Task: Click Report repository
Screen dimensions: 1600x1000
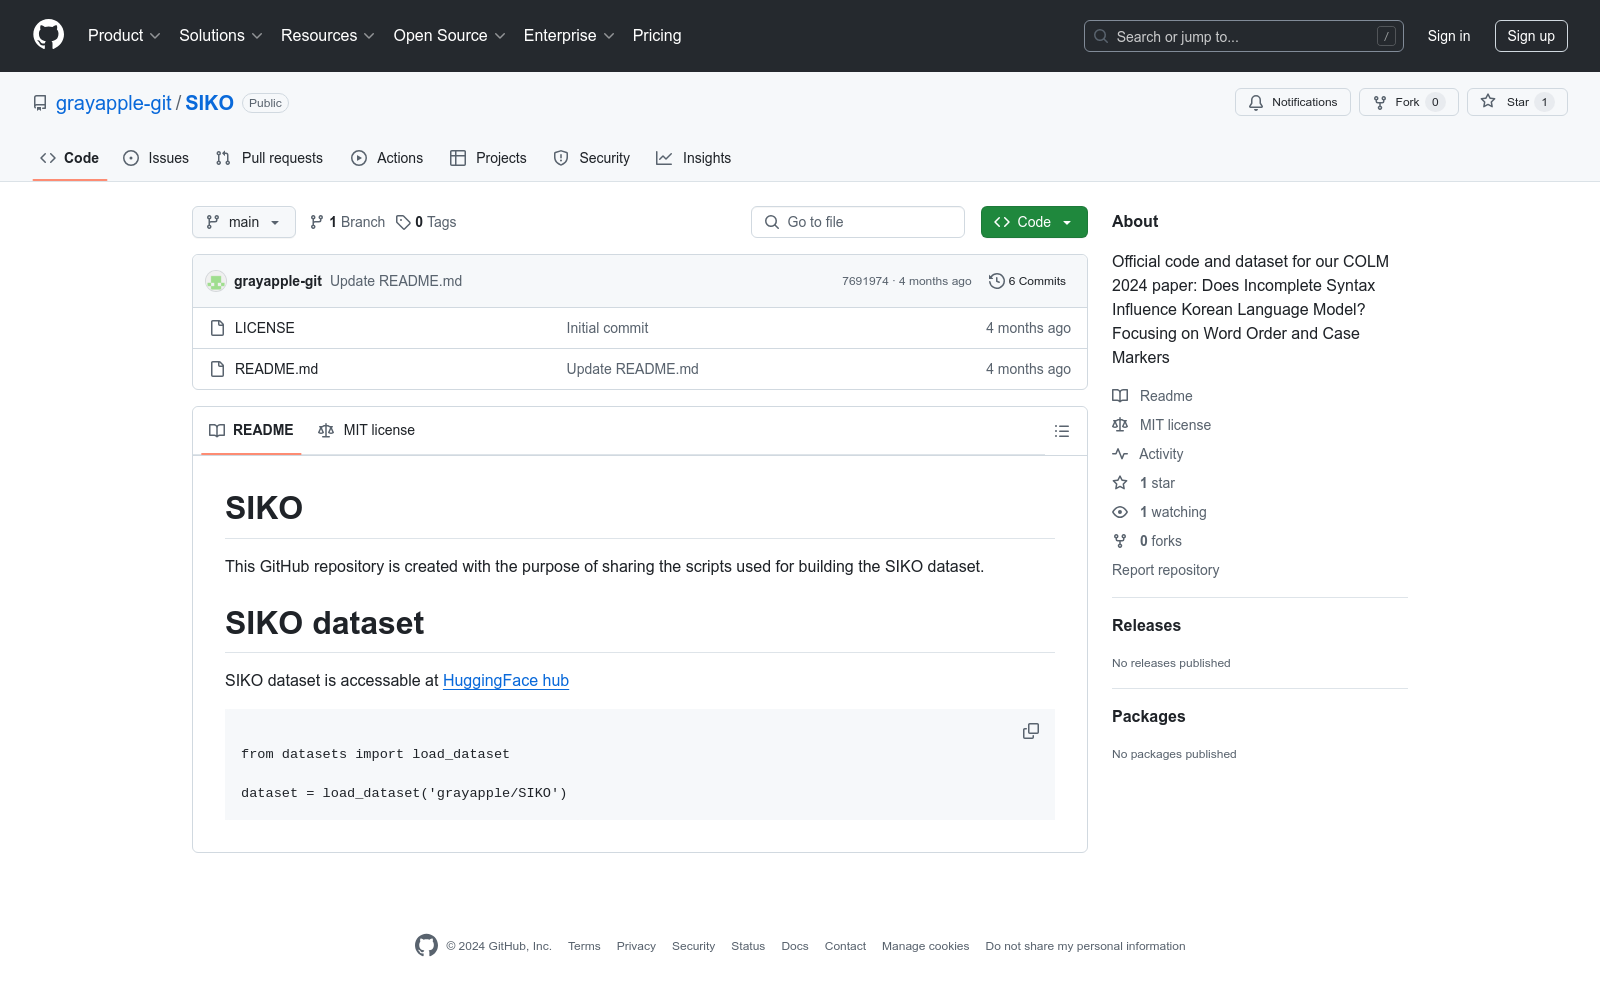Action: (x=1166, y=570)
